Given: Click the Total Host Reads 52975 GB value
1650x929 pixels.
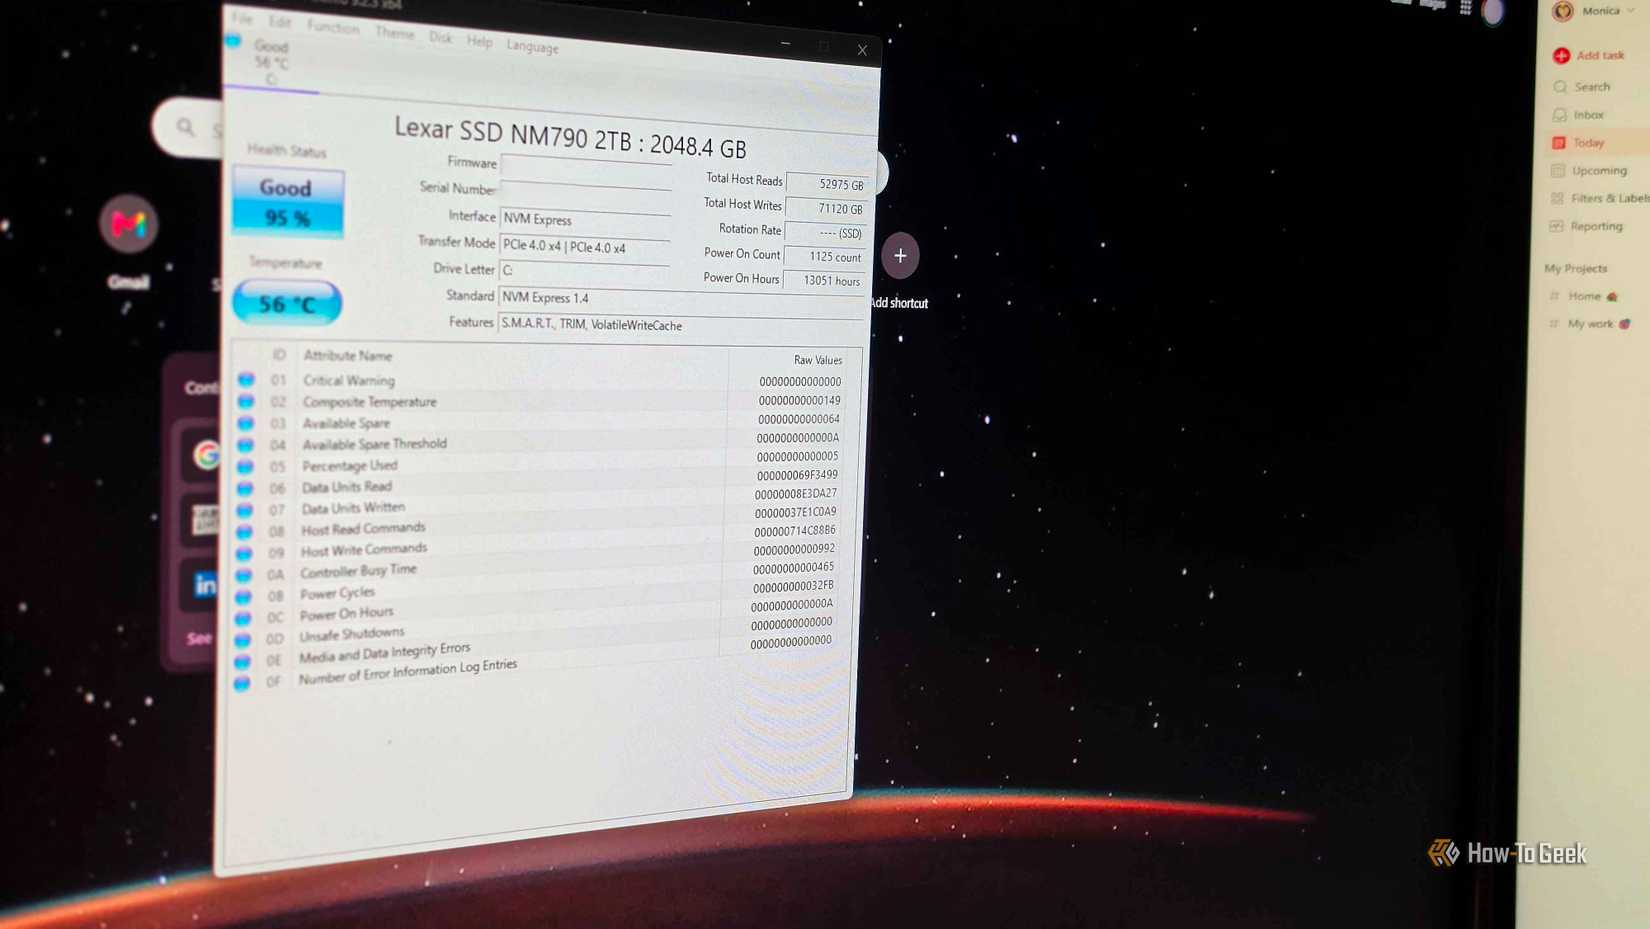Looking at the screenshot, I should coord(826,184).
